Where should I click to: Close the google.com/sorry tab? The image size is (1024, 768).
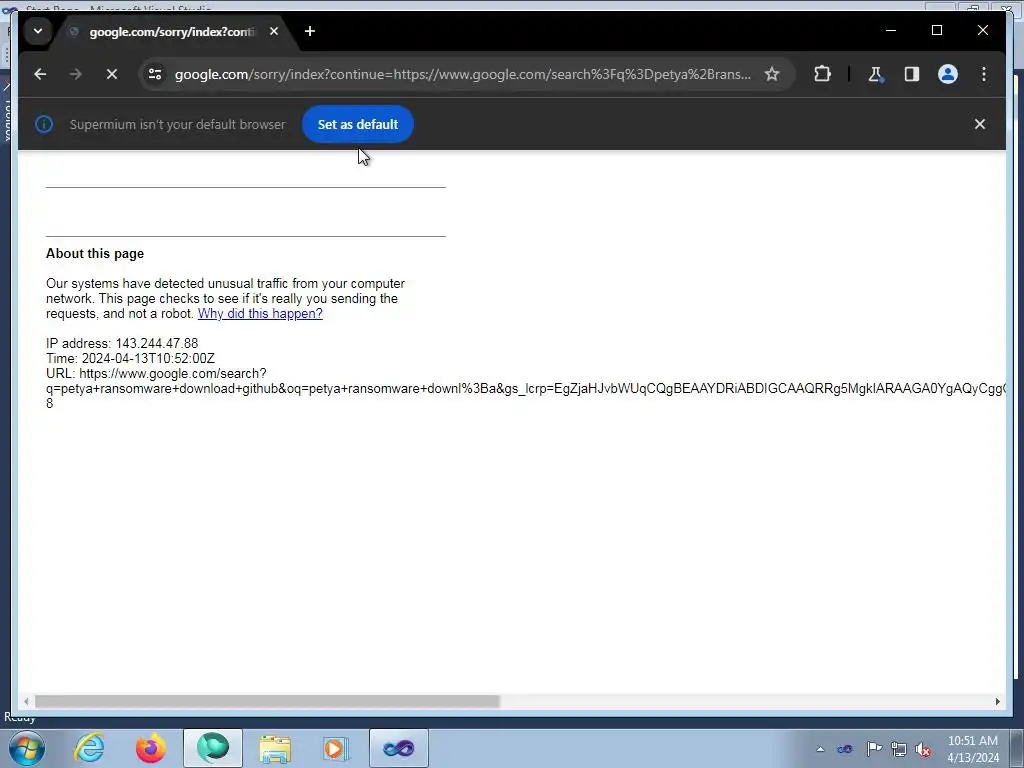click(x=274, y=31)
